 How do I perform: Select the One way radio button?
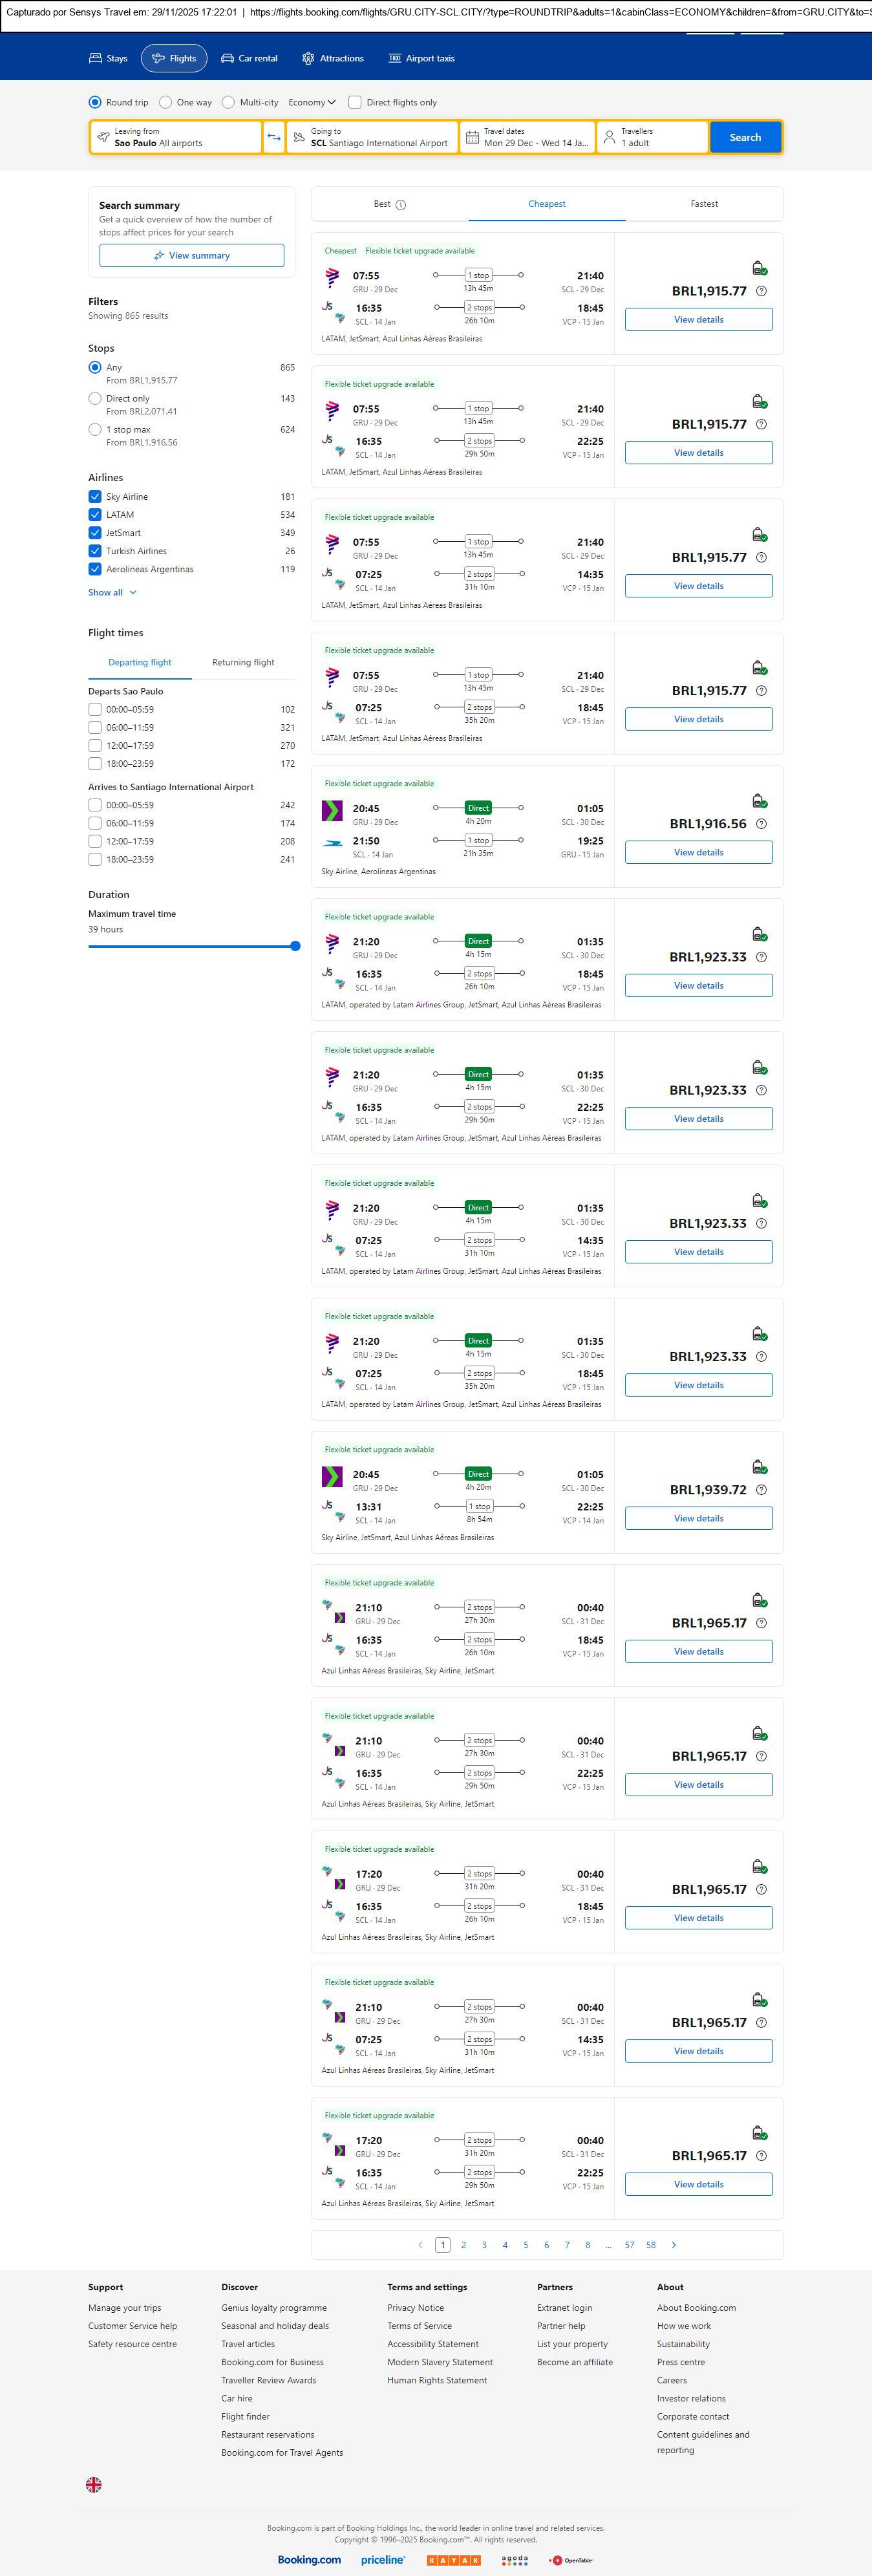point(166,102)
